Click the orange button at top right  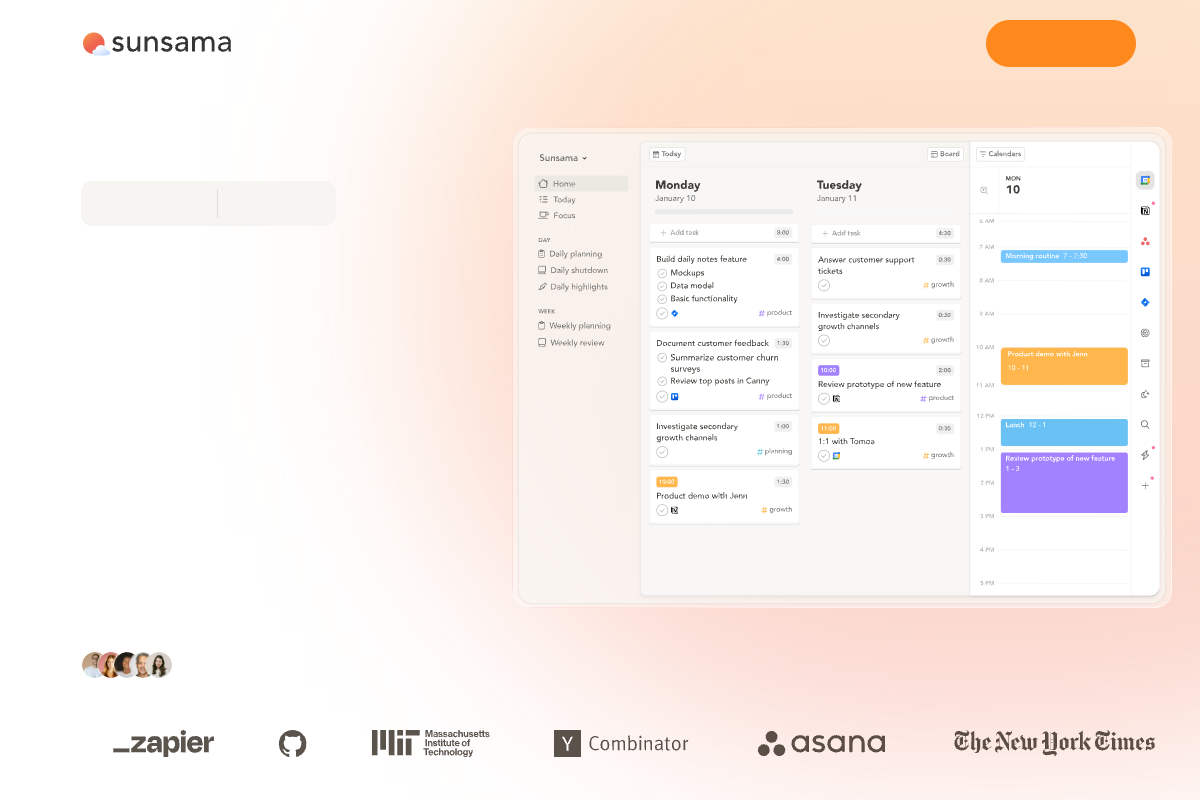click(1061, 43)
